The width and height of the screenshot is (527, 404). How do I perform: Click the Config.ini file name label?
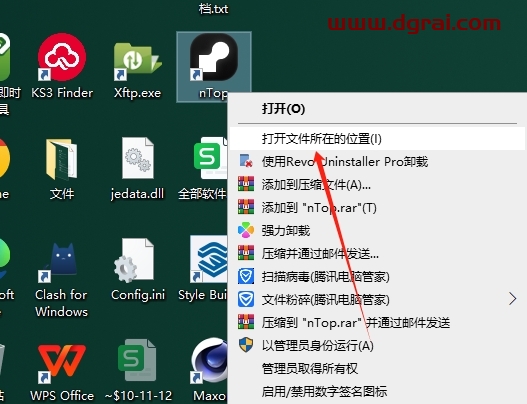click(138, 295)
